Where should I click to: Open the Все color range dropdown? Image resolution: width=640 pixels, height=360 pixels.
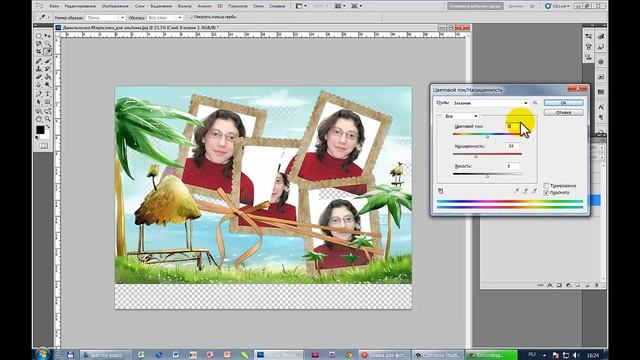[461, 116]
